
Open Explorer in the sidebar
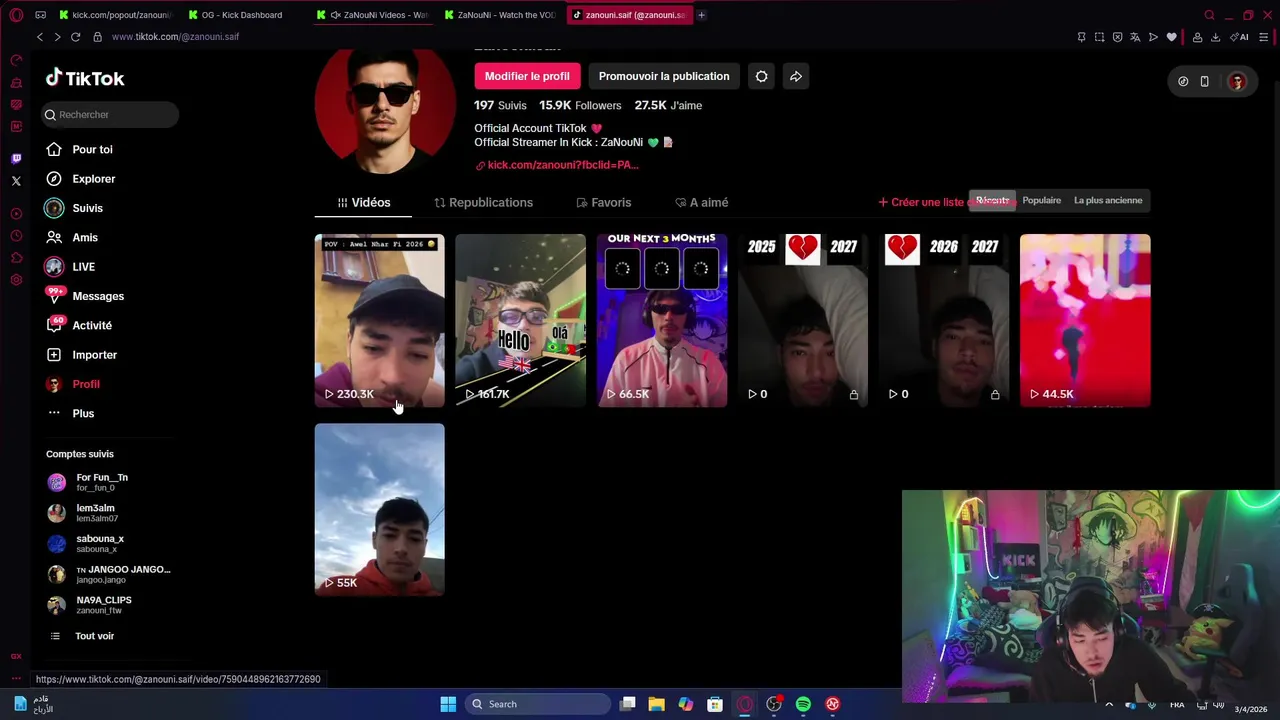tap(93, 179)
